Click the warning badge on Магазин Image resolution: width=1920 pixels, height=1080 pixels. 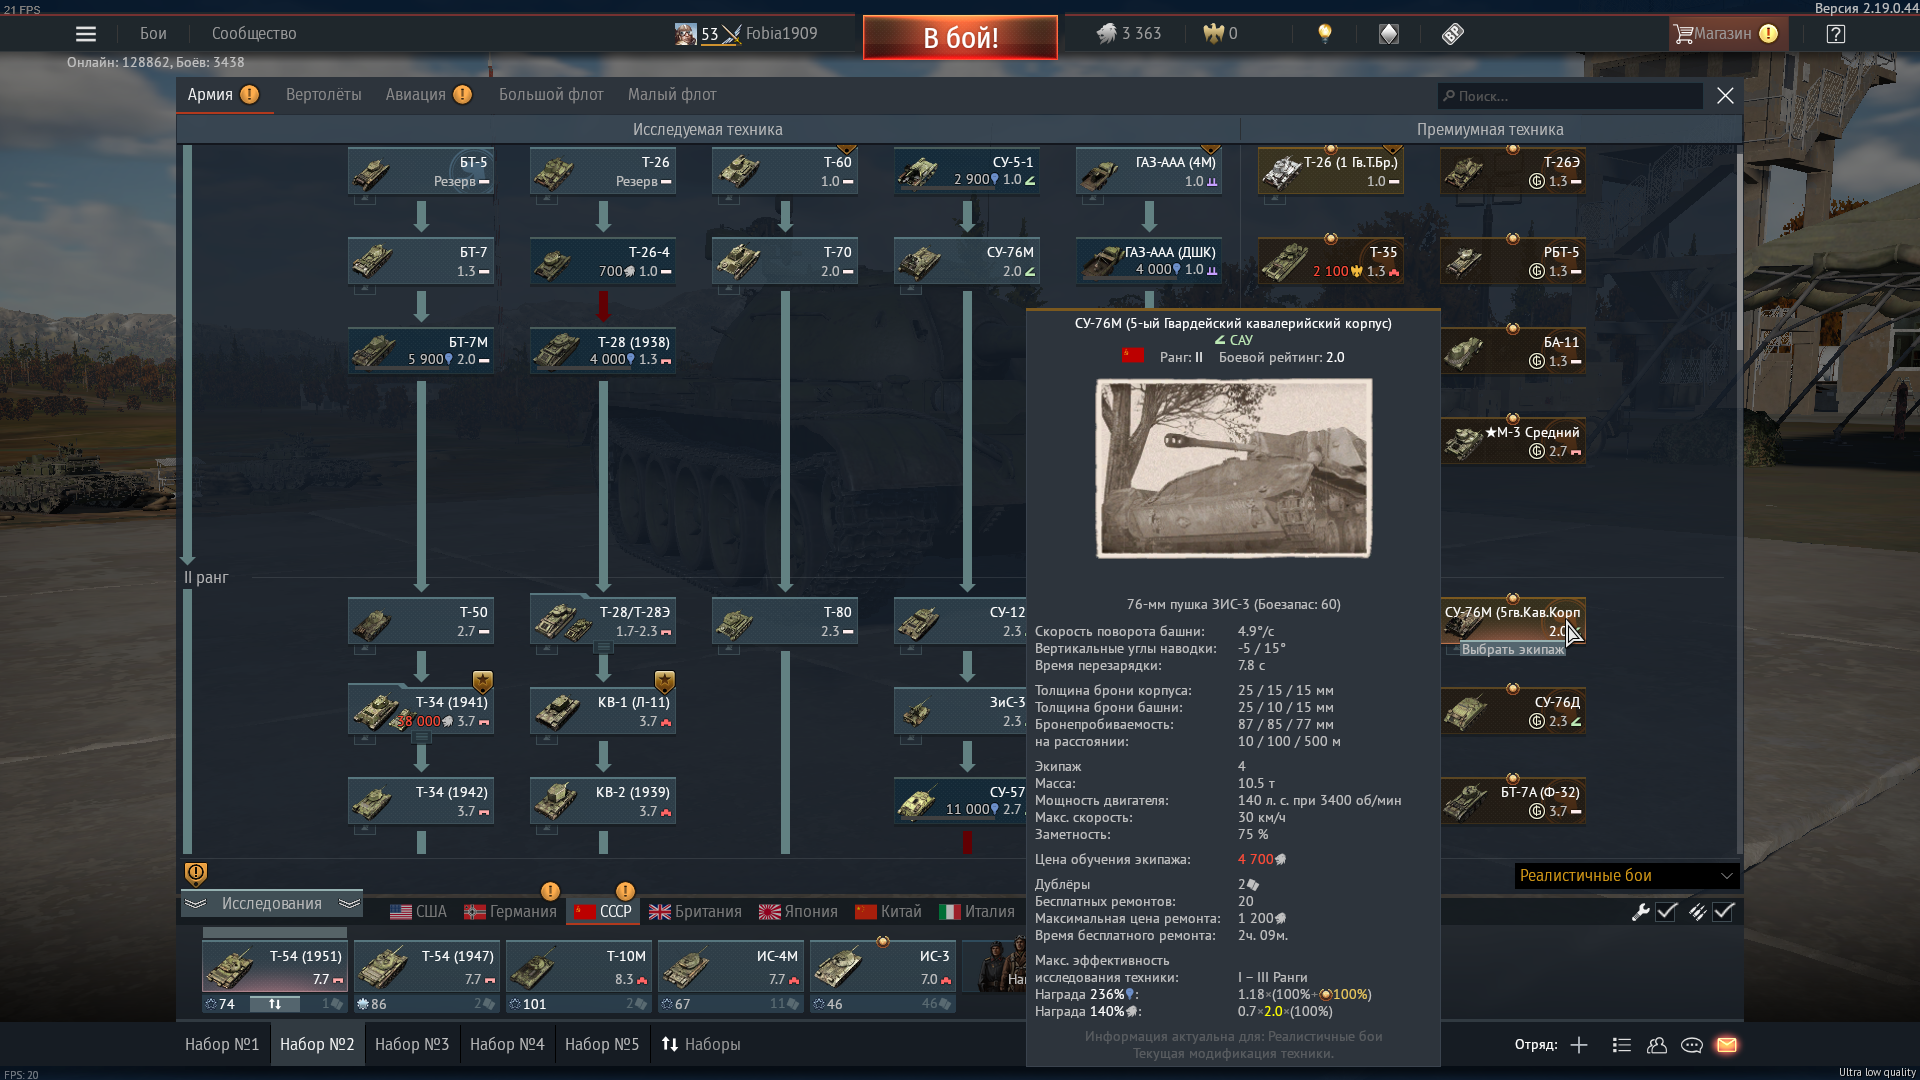pyautogui.click(x=1768, y=34)
